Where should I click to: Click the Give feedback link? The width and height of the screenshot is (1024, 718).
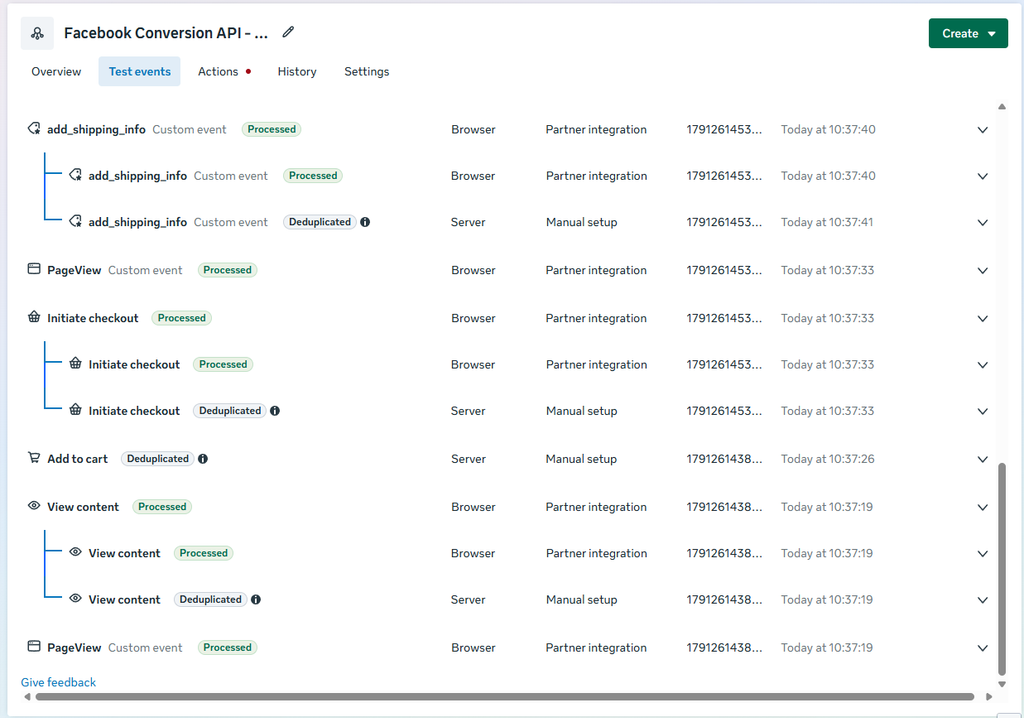58,682
